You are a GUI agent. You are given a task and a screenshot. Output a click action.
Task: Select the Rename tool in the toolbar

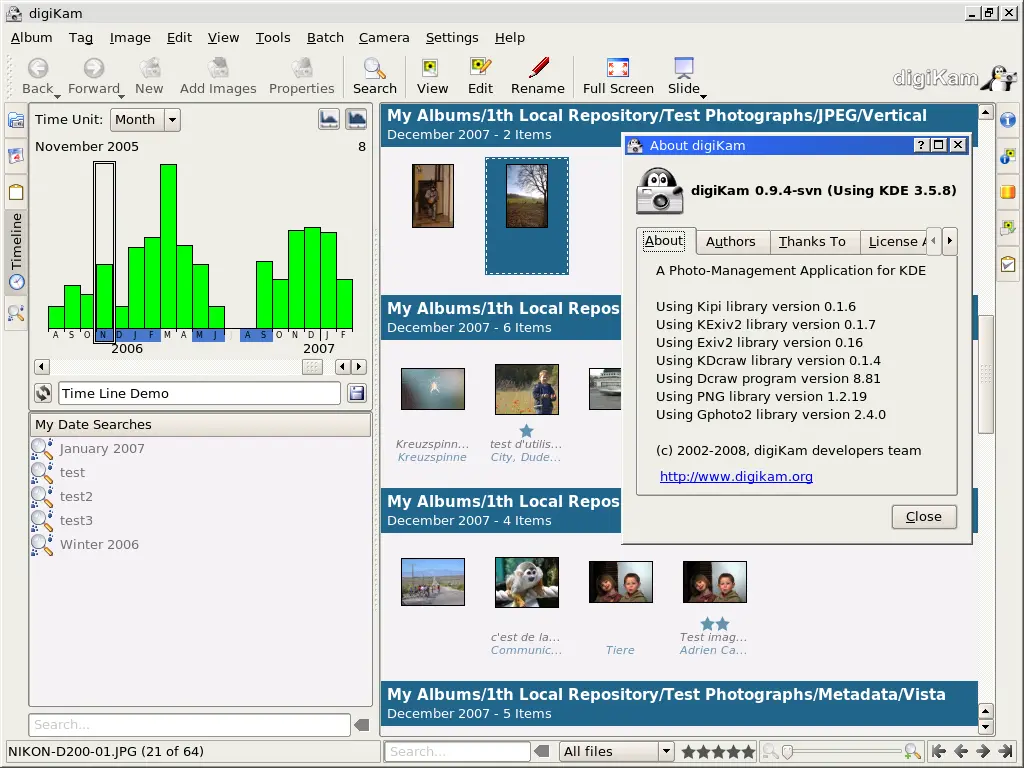(x=538, y=74)
